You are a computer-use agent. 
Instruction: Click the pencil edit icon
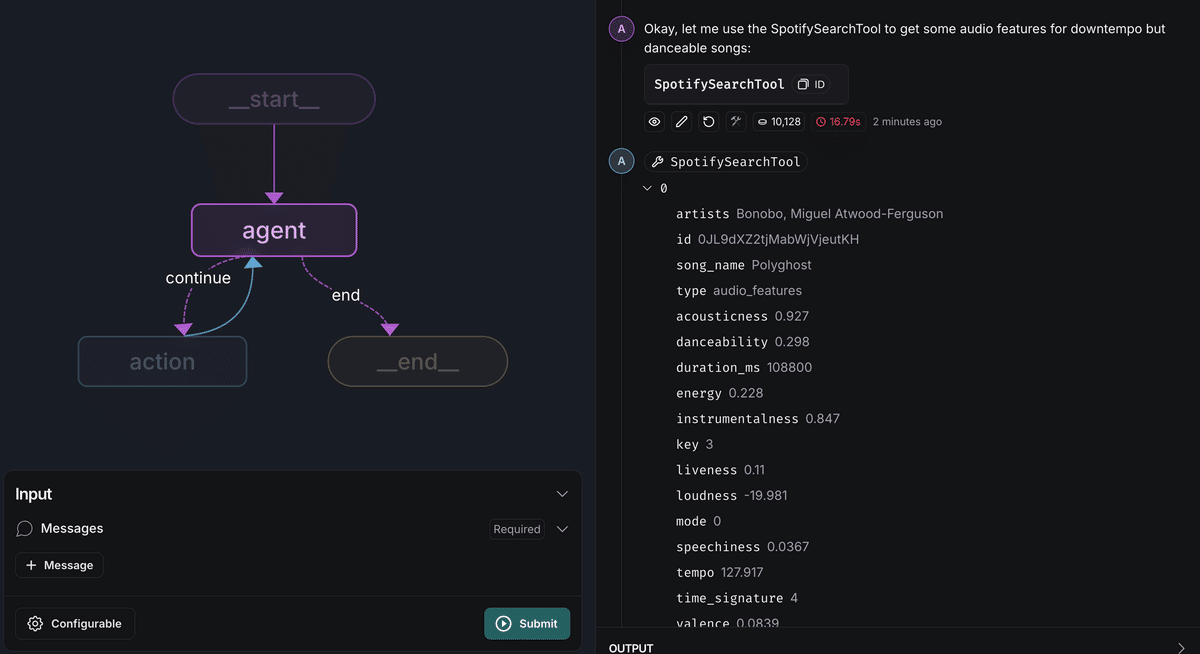[x=682, y=122]
